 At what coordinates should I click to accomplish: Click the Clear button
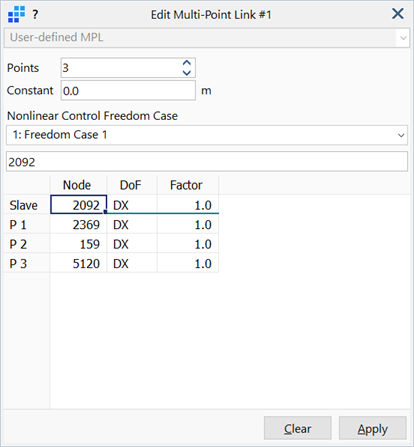point(298,428)
